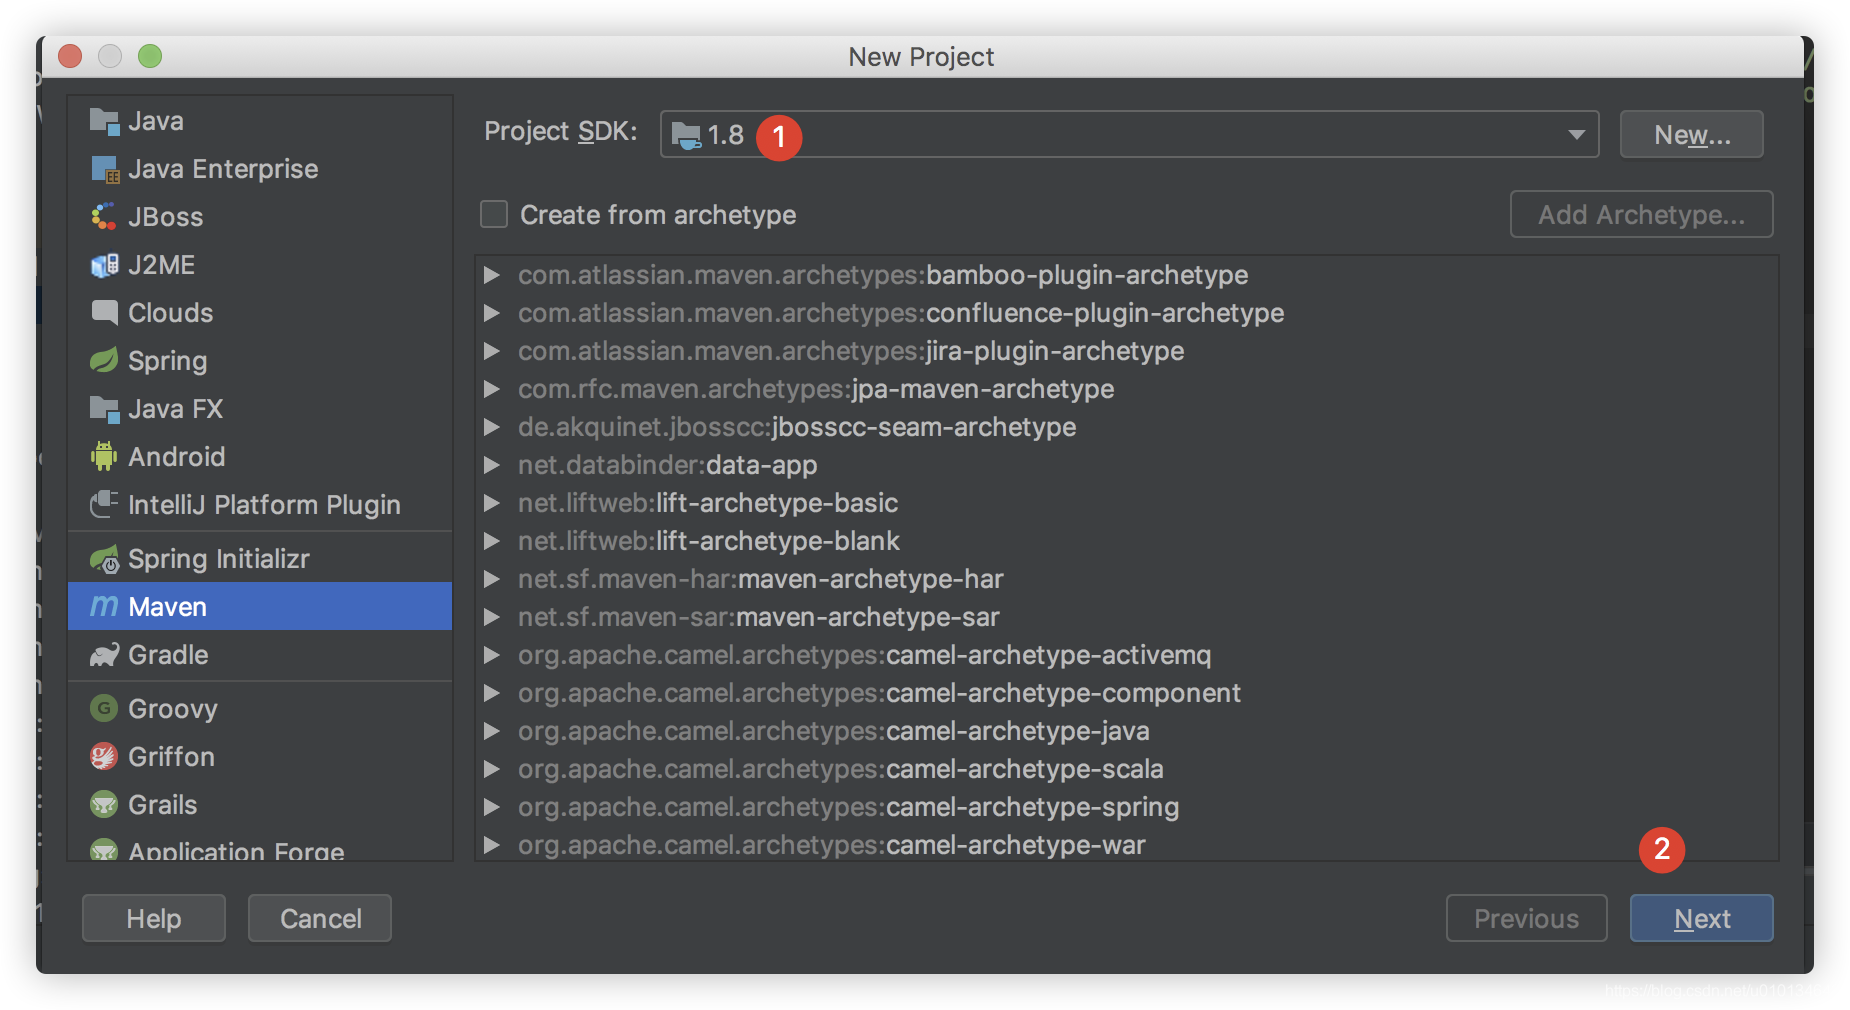The image size is (1850, 1010).
Task: Select Grails list entry
Action: (260, 805)
